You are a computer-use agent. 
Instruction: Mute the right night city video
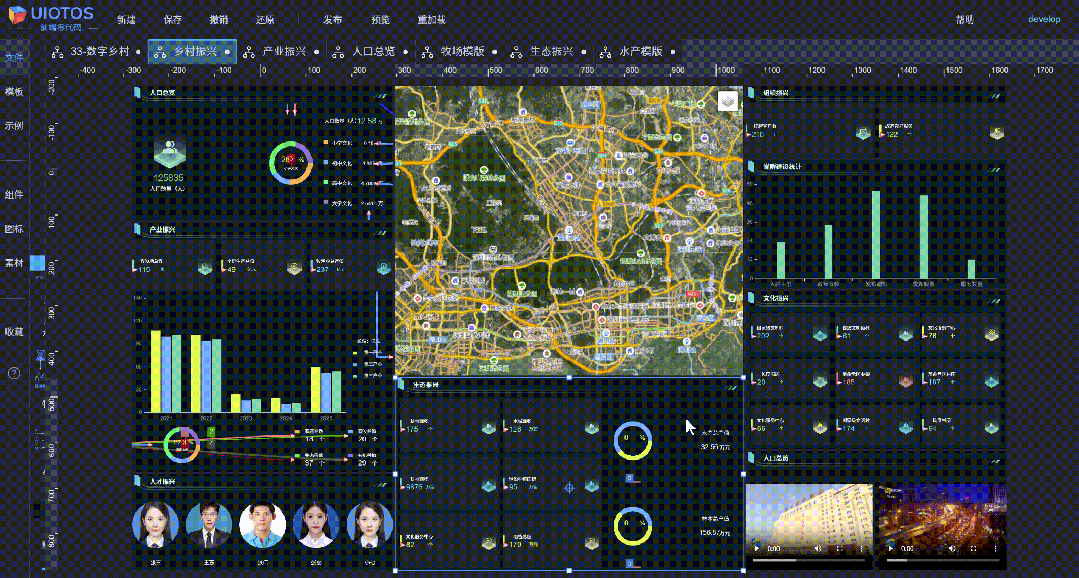(952, 548)
